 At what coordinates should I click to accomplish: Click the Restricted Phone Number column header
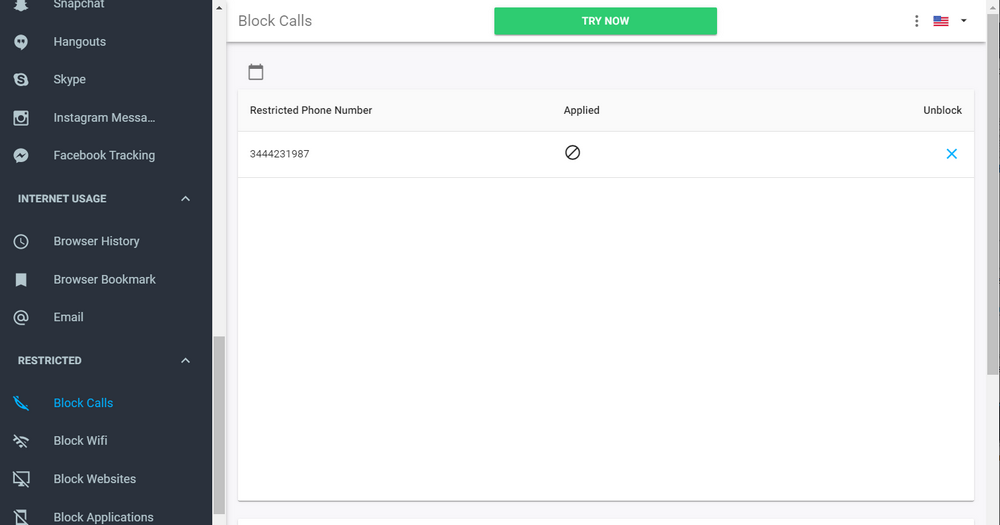click(x=311, y=110)
